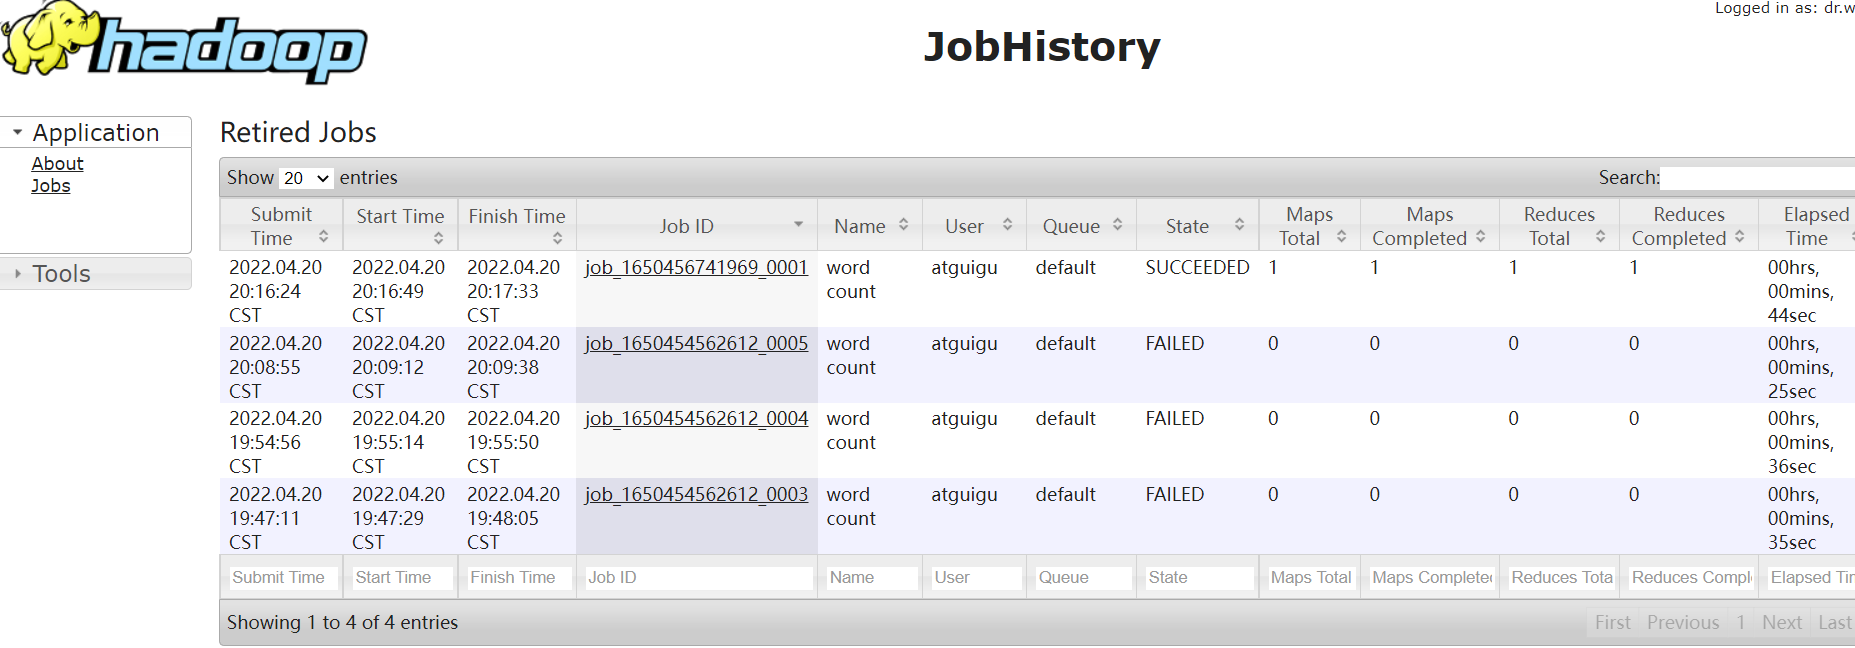Focus the Queue filter field
Image resolution: width=1855 pixels, height=648 pixels.
pos(1082,578)
